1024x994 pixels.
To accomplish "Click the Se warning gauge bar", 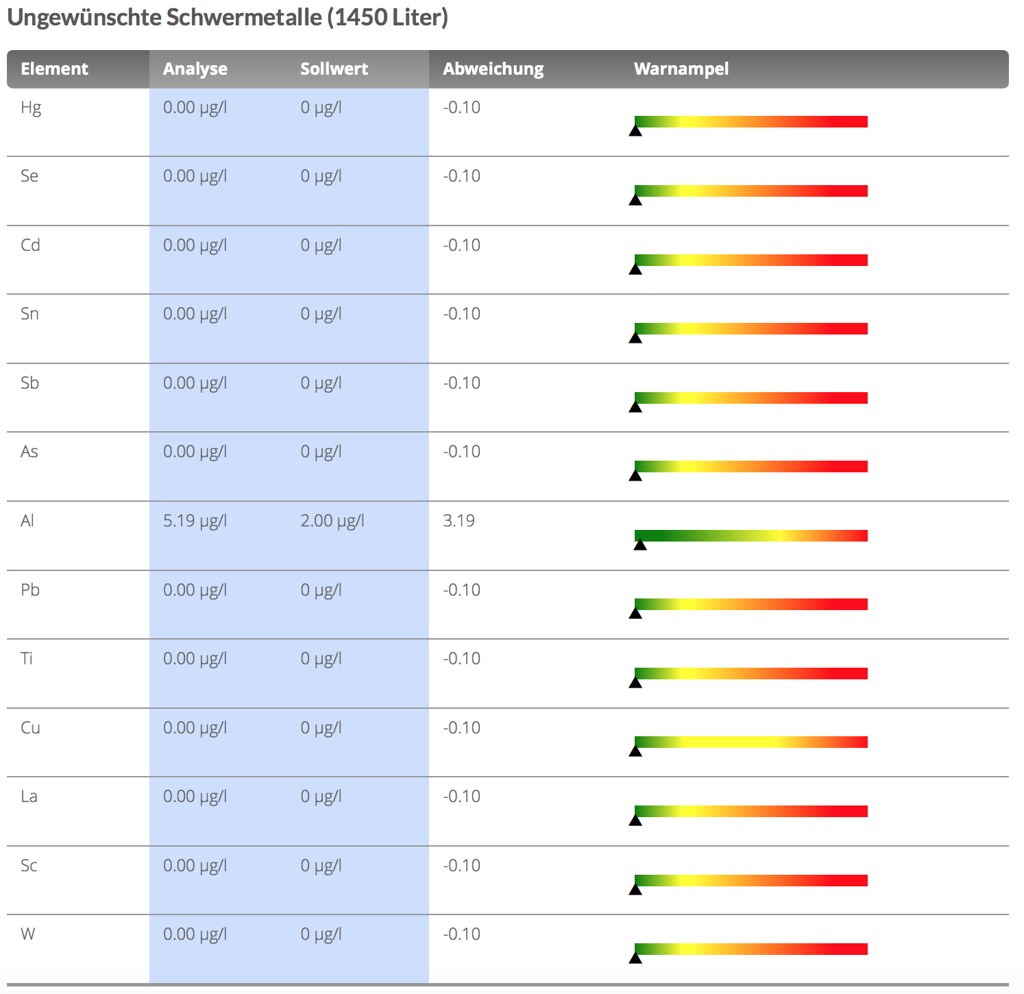I will point(751,191).
